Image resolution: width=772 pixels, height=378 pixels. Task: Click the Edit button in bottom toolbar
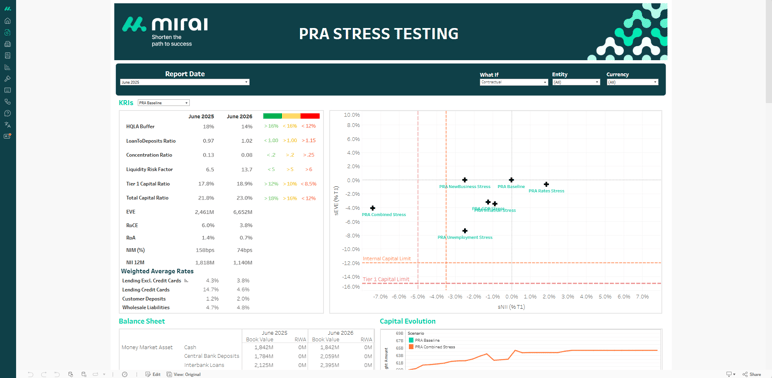(x=153, y=374)
